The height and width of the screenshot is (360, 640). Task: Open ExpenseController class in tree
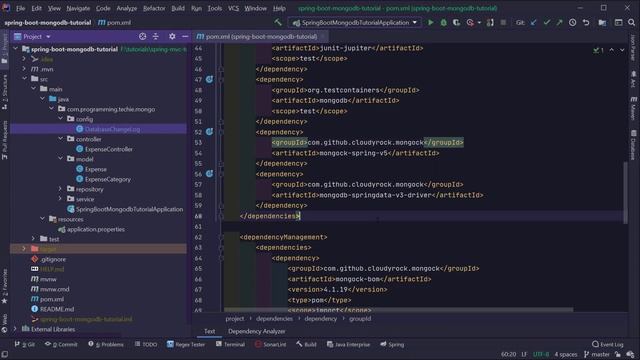pyautogui.click(x=109, y=149)
